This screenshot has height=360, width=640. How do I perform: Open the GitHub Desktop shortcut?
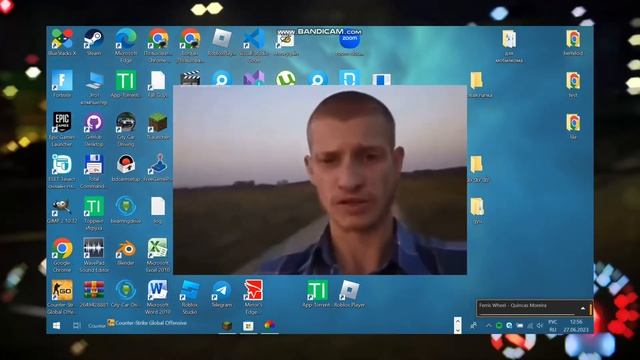tap(94, 129)
